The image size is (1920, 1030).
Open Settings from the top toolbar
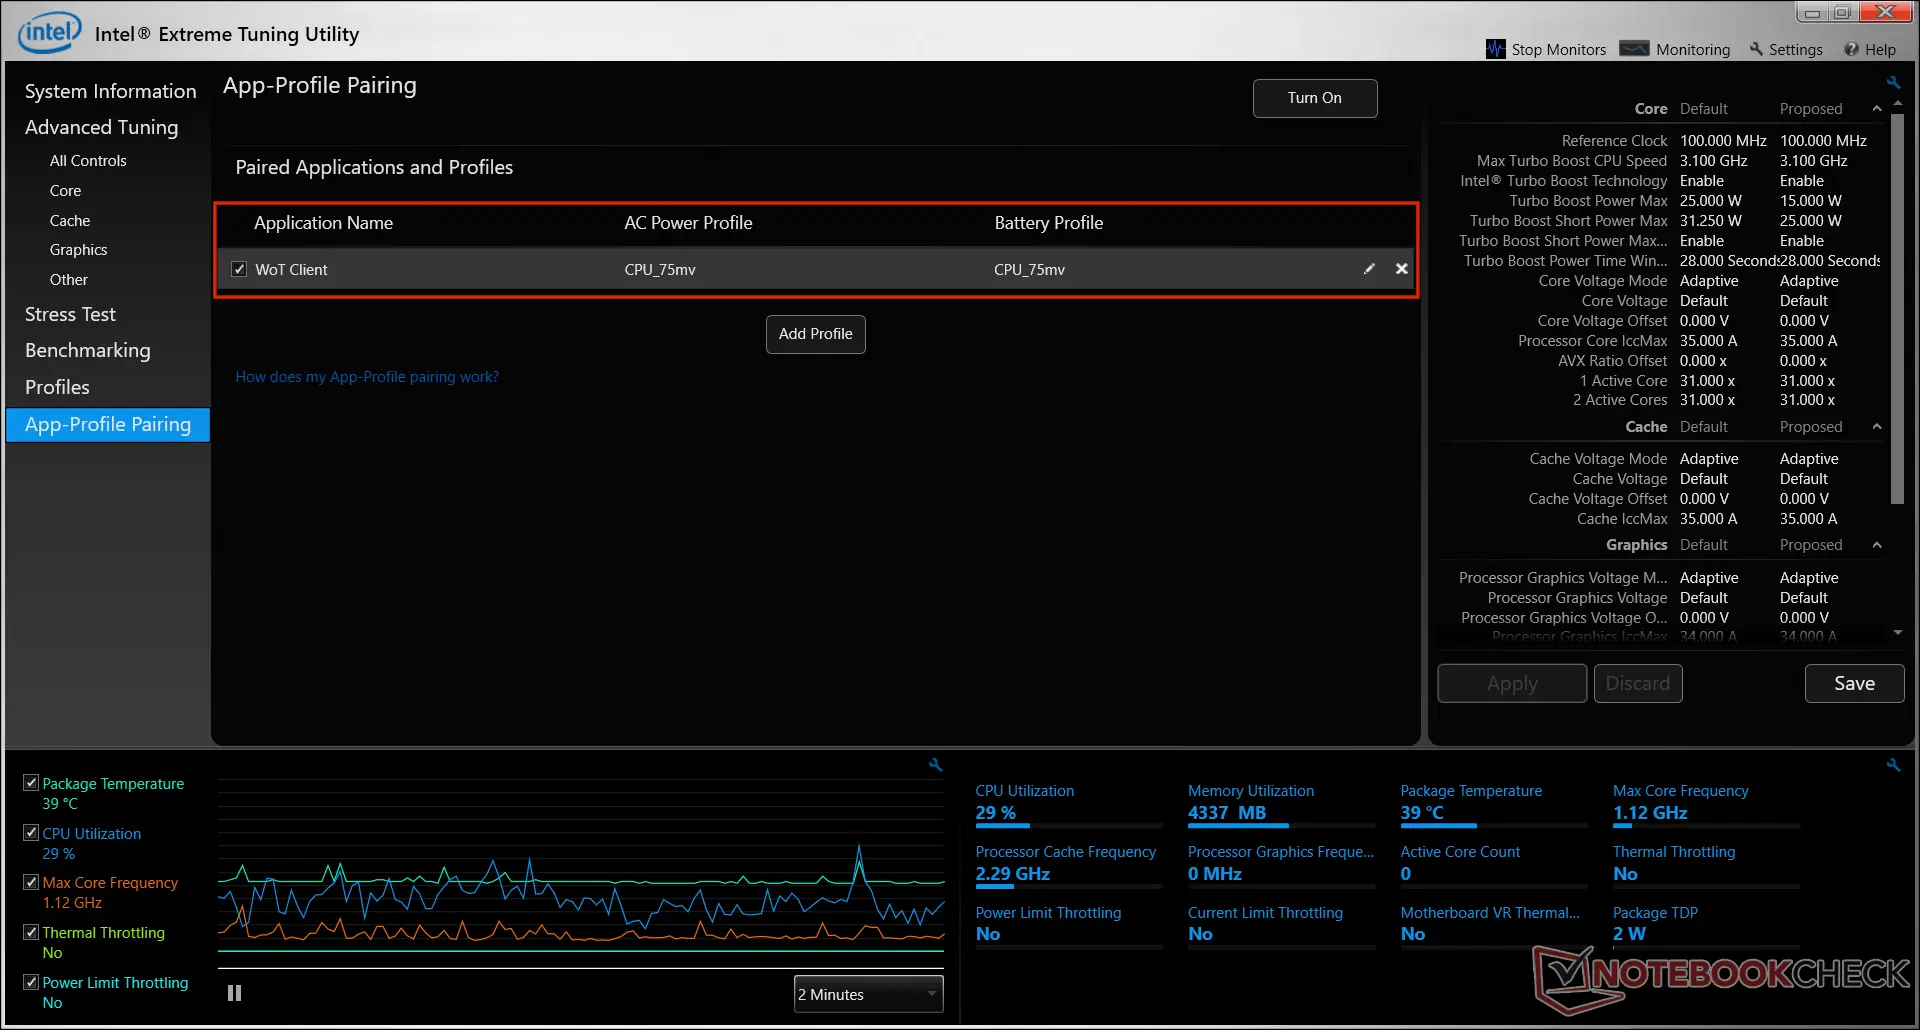(x=1786, y=49)
